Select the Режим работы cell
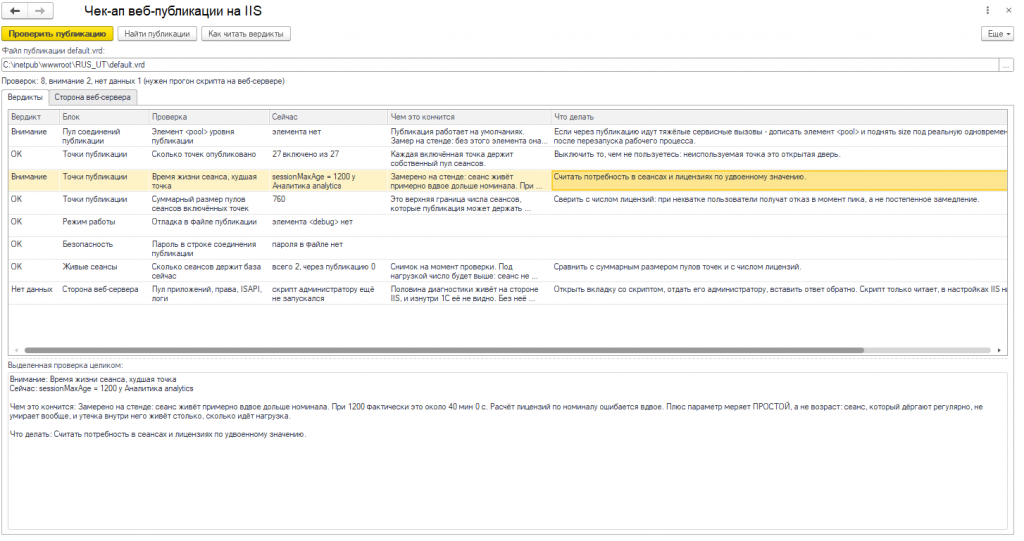 coord(104,225)
